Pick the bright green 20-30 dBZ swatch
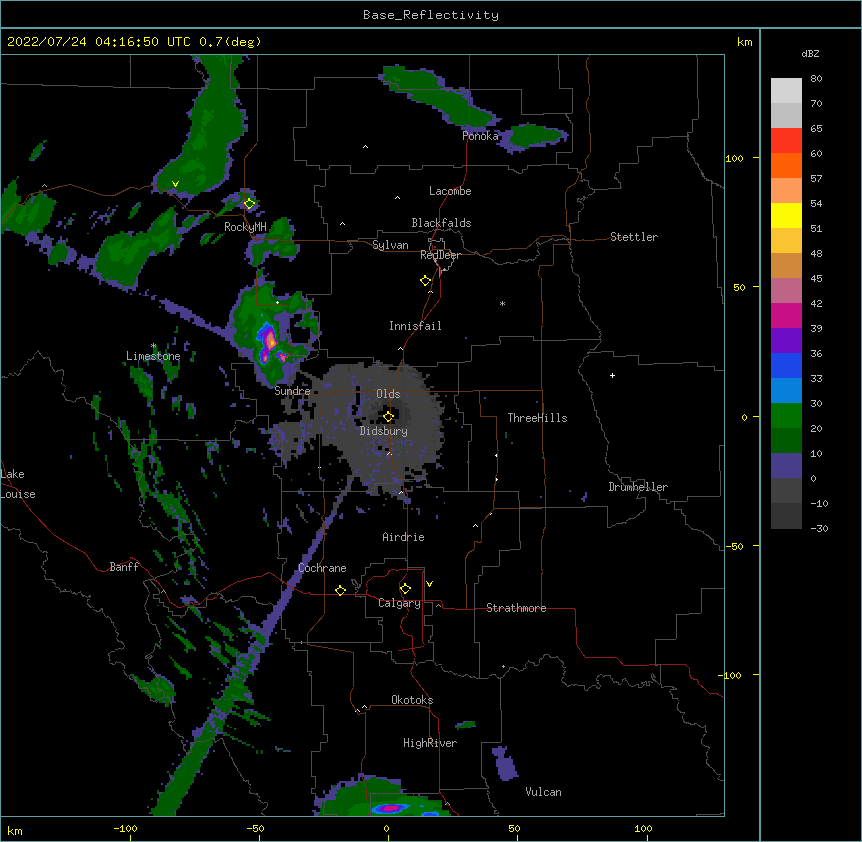Viewport: 862px width, 842px height. click(786, 416)
